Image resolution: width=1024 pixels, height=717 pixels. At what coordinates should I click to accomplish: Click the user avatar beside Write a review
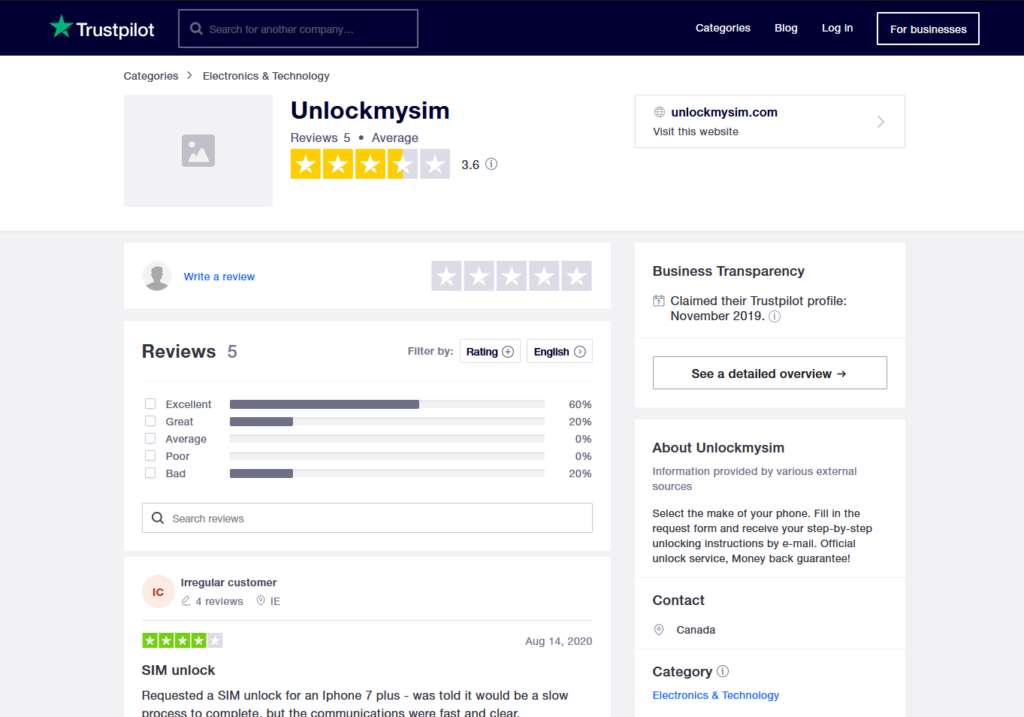click(157, 276)
